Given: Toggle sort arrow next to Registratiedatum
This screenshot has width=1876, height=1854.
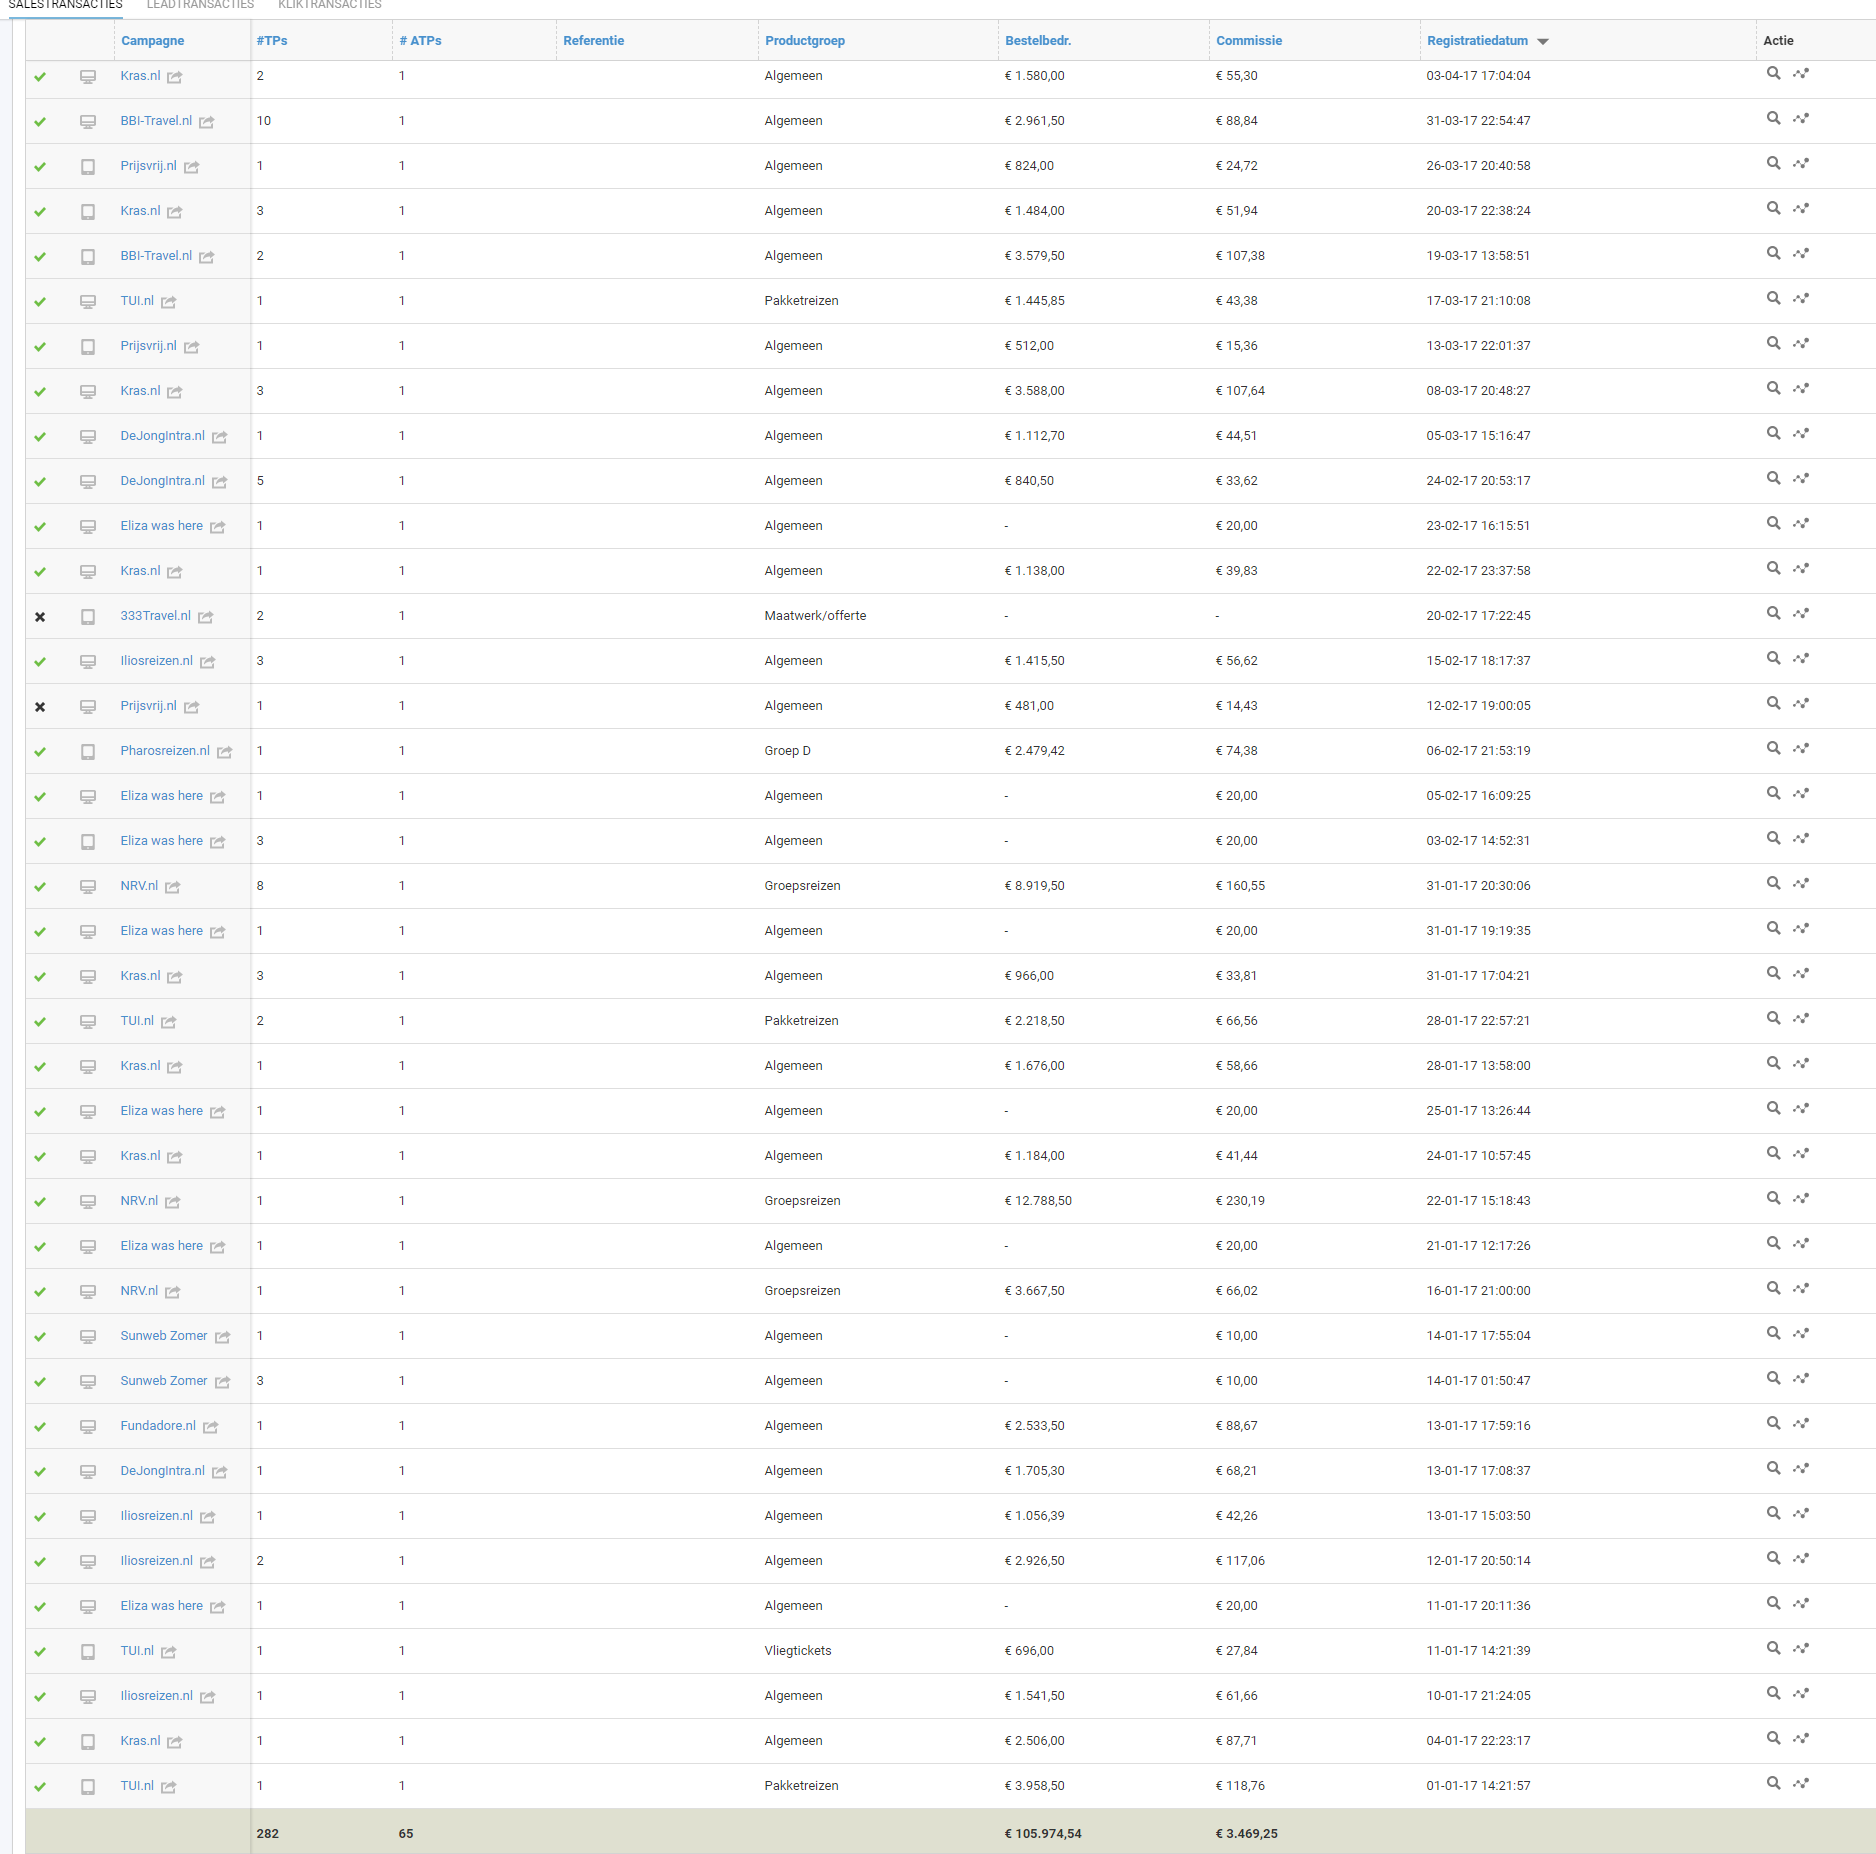Looking at the screenshot, I should (1543, 42).
